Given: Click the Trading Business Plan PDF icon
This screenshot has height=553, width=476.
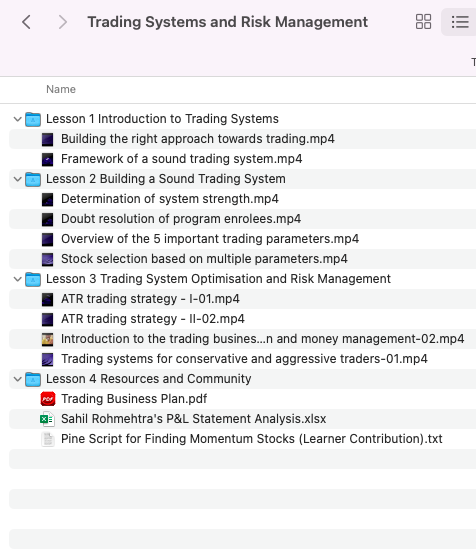Looking at the screenshot, I should [48, 399].
